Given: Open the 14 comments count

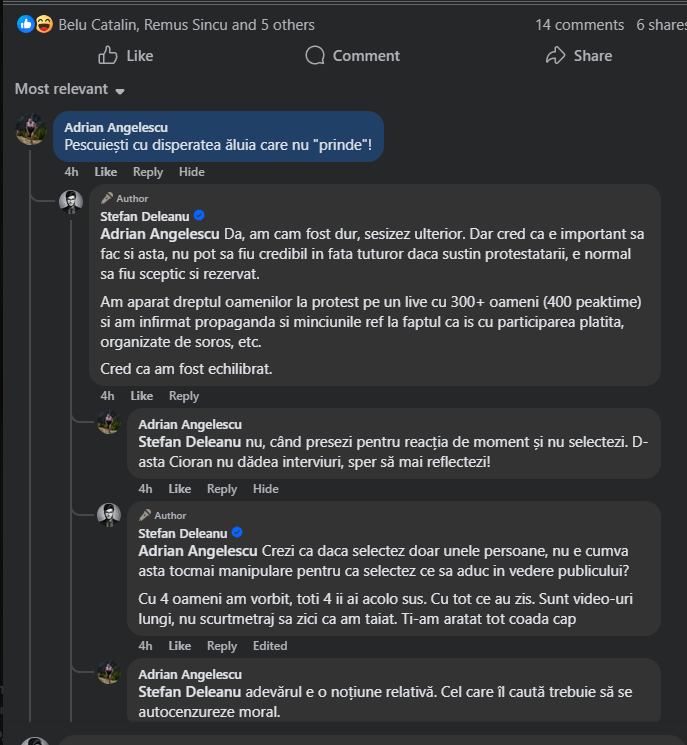Looking at the screenshot, I should (x=579, y=24).
